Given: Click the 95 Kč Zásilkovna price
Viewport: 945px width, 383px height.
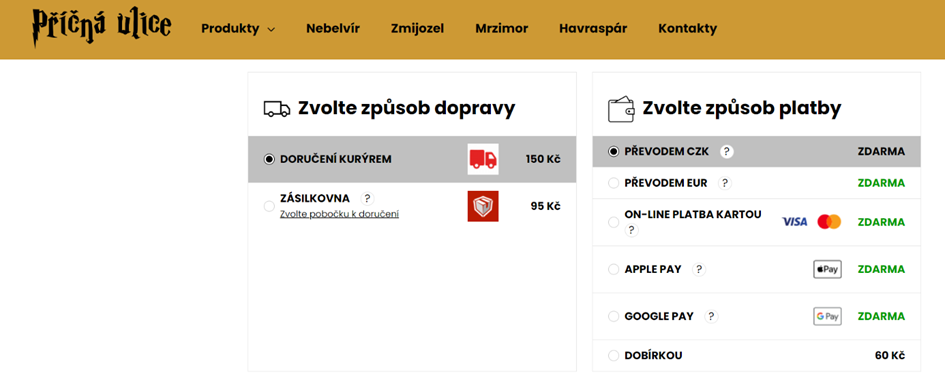Looking at the screenshot, I should pyautogui.click(x=545, y=206).
